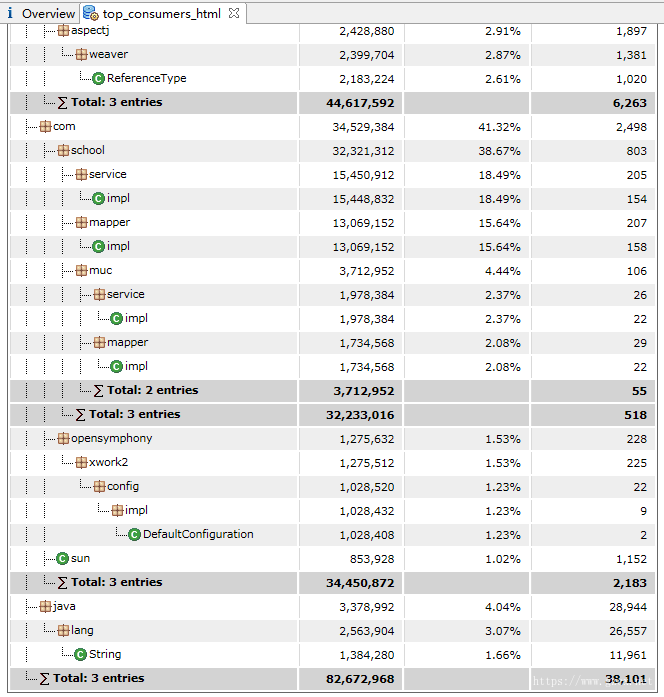Click the DefaultConfiguration class icon
Image resolution: width=664 pixels, height=697 pixels.
[x=134, y=535]
